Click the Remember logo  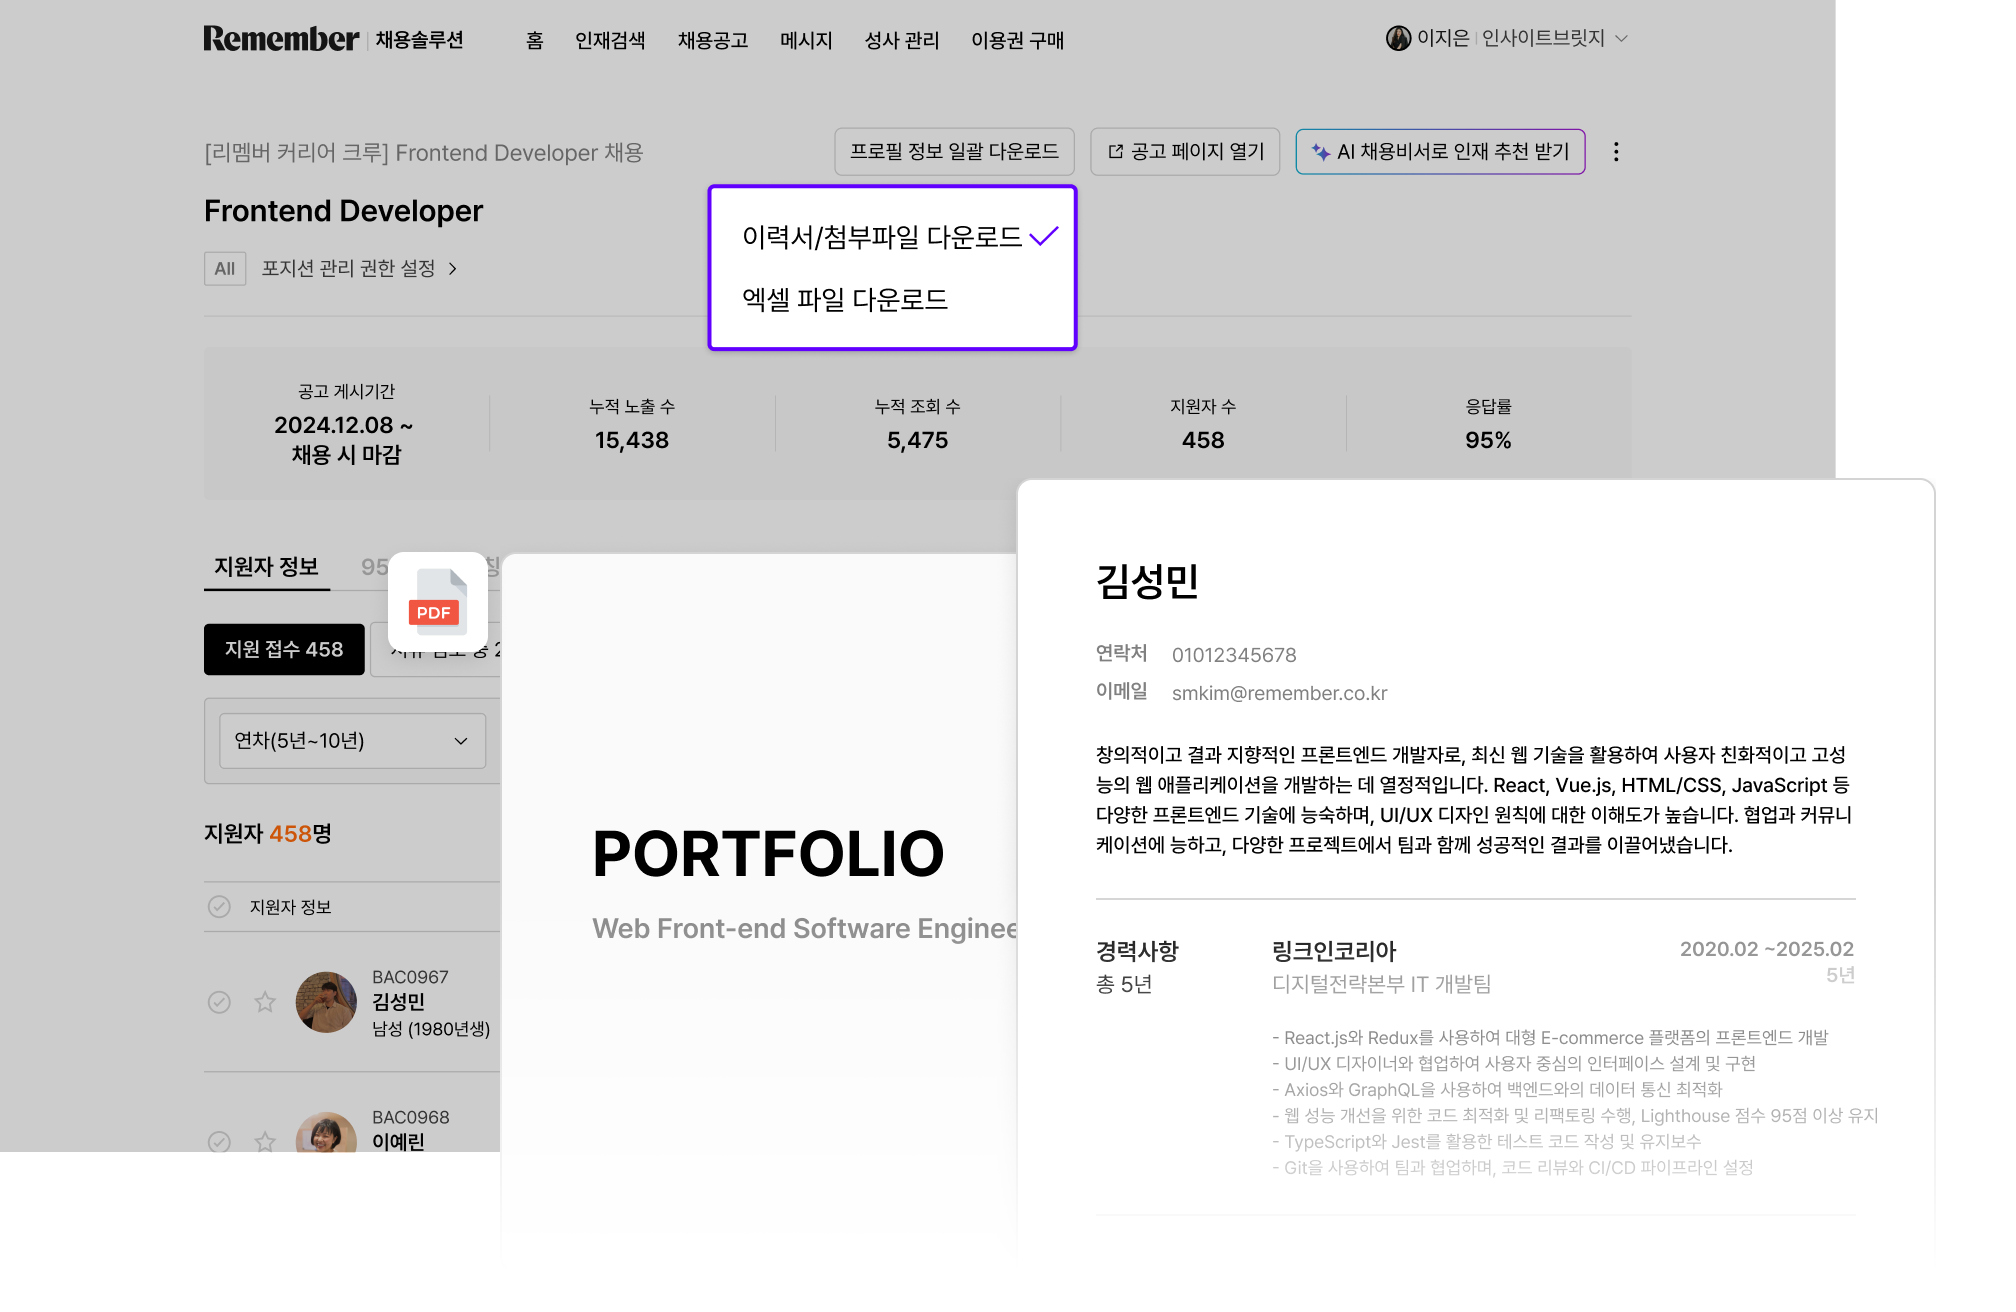281,38
